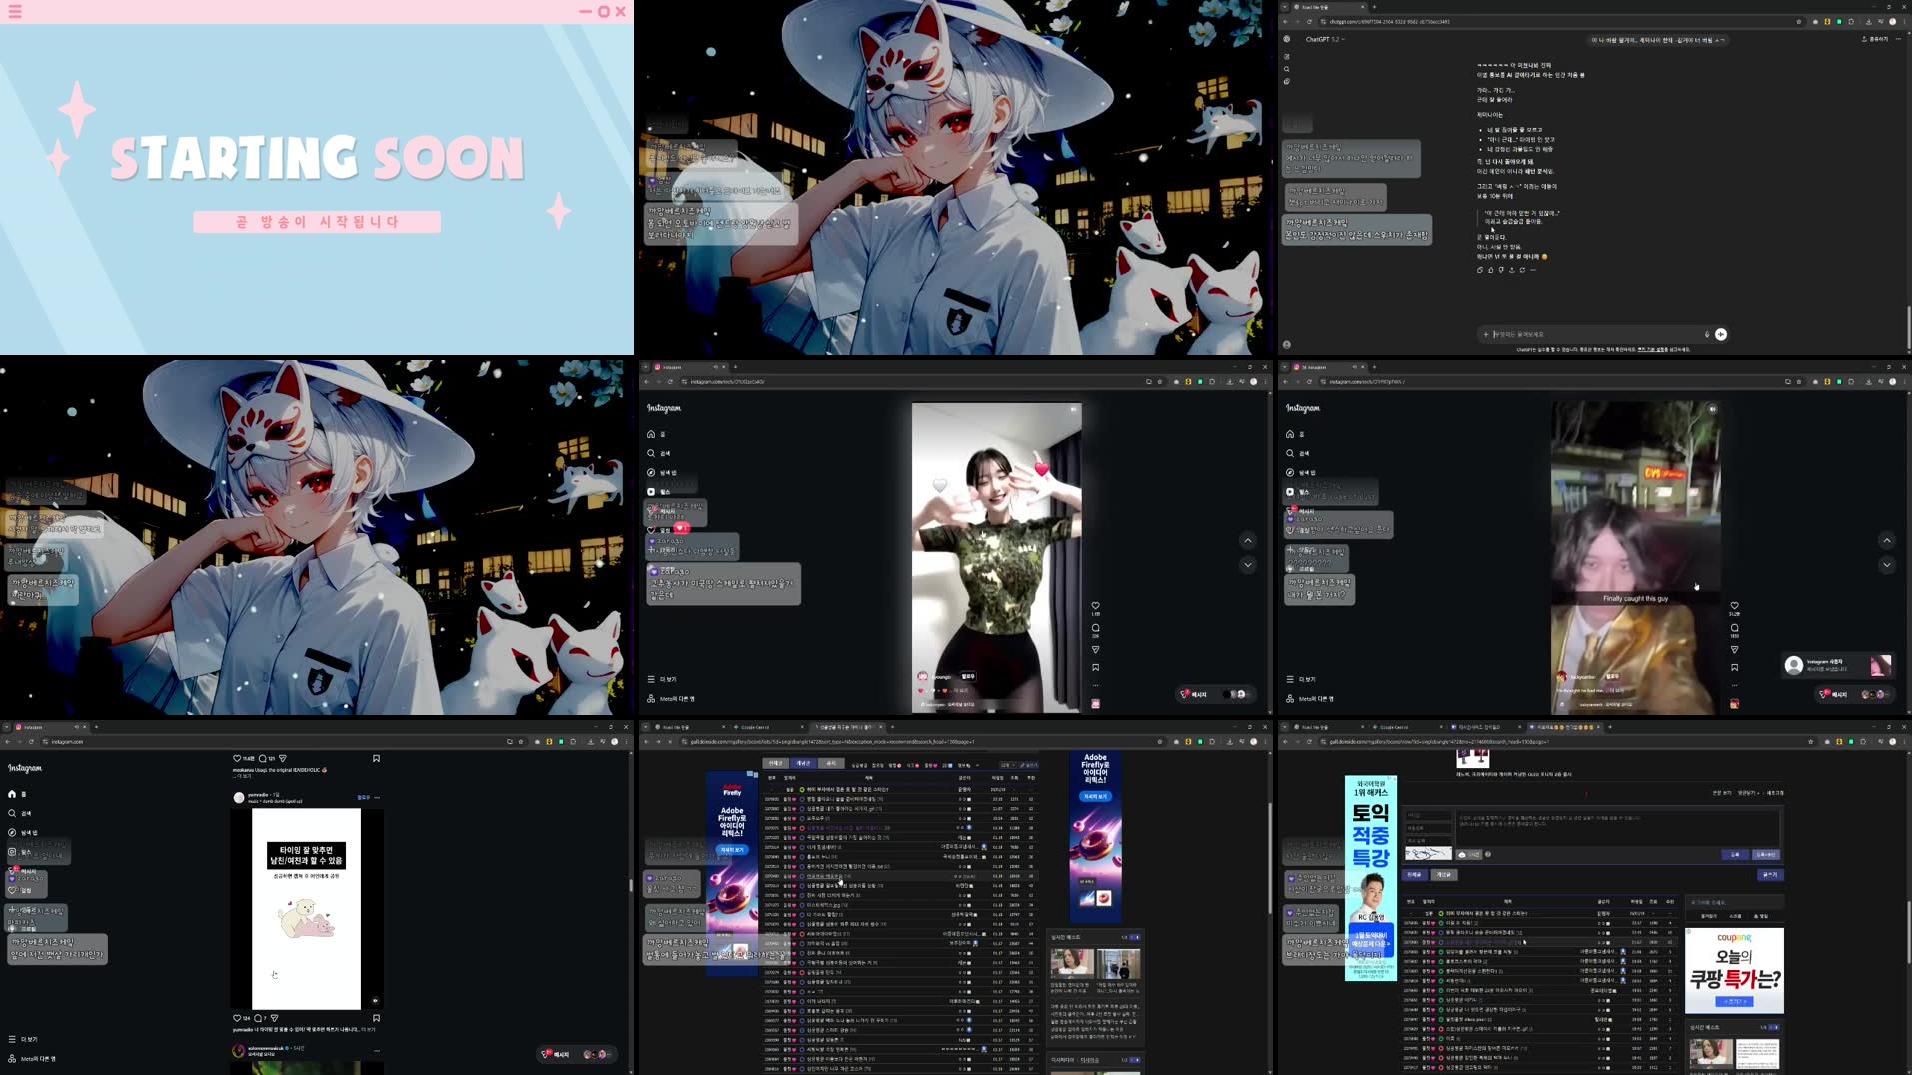Open the Instagram Explore compass icon
Screen dimensions: 1912x1075
[x=651, y=471]
